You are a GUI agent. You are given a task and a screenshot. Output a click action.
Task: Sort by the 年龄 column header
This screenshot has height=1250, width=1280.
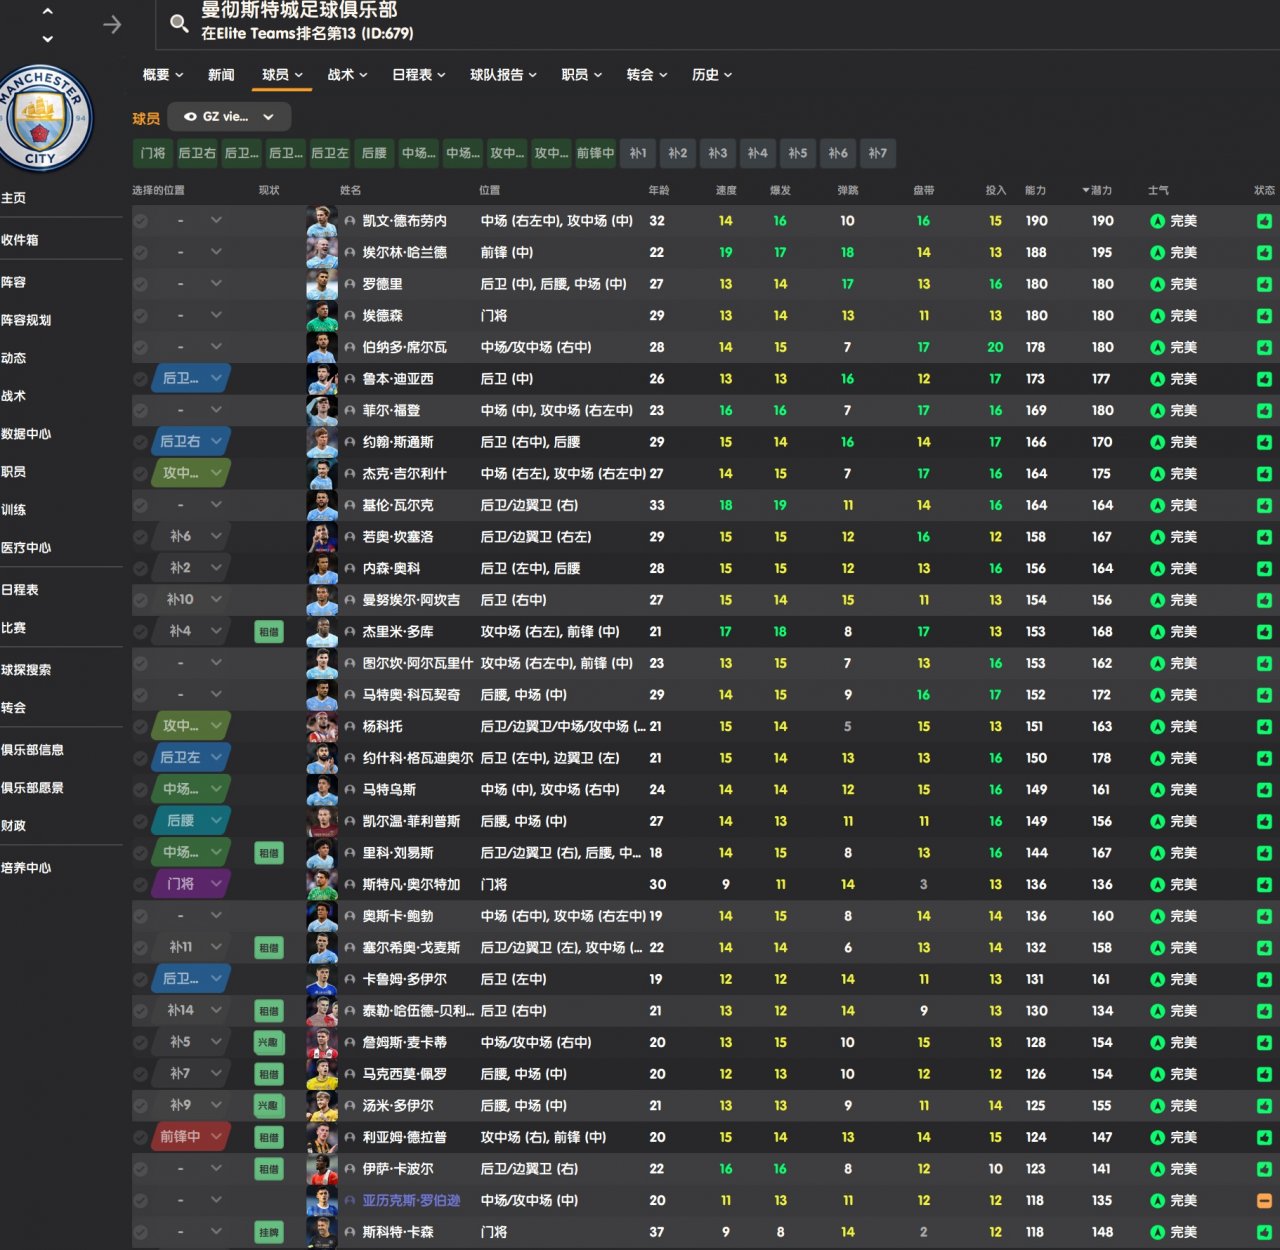[x=658, y=190]
